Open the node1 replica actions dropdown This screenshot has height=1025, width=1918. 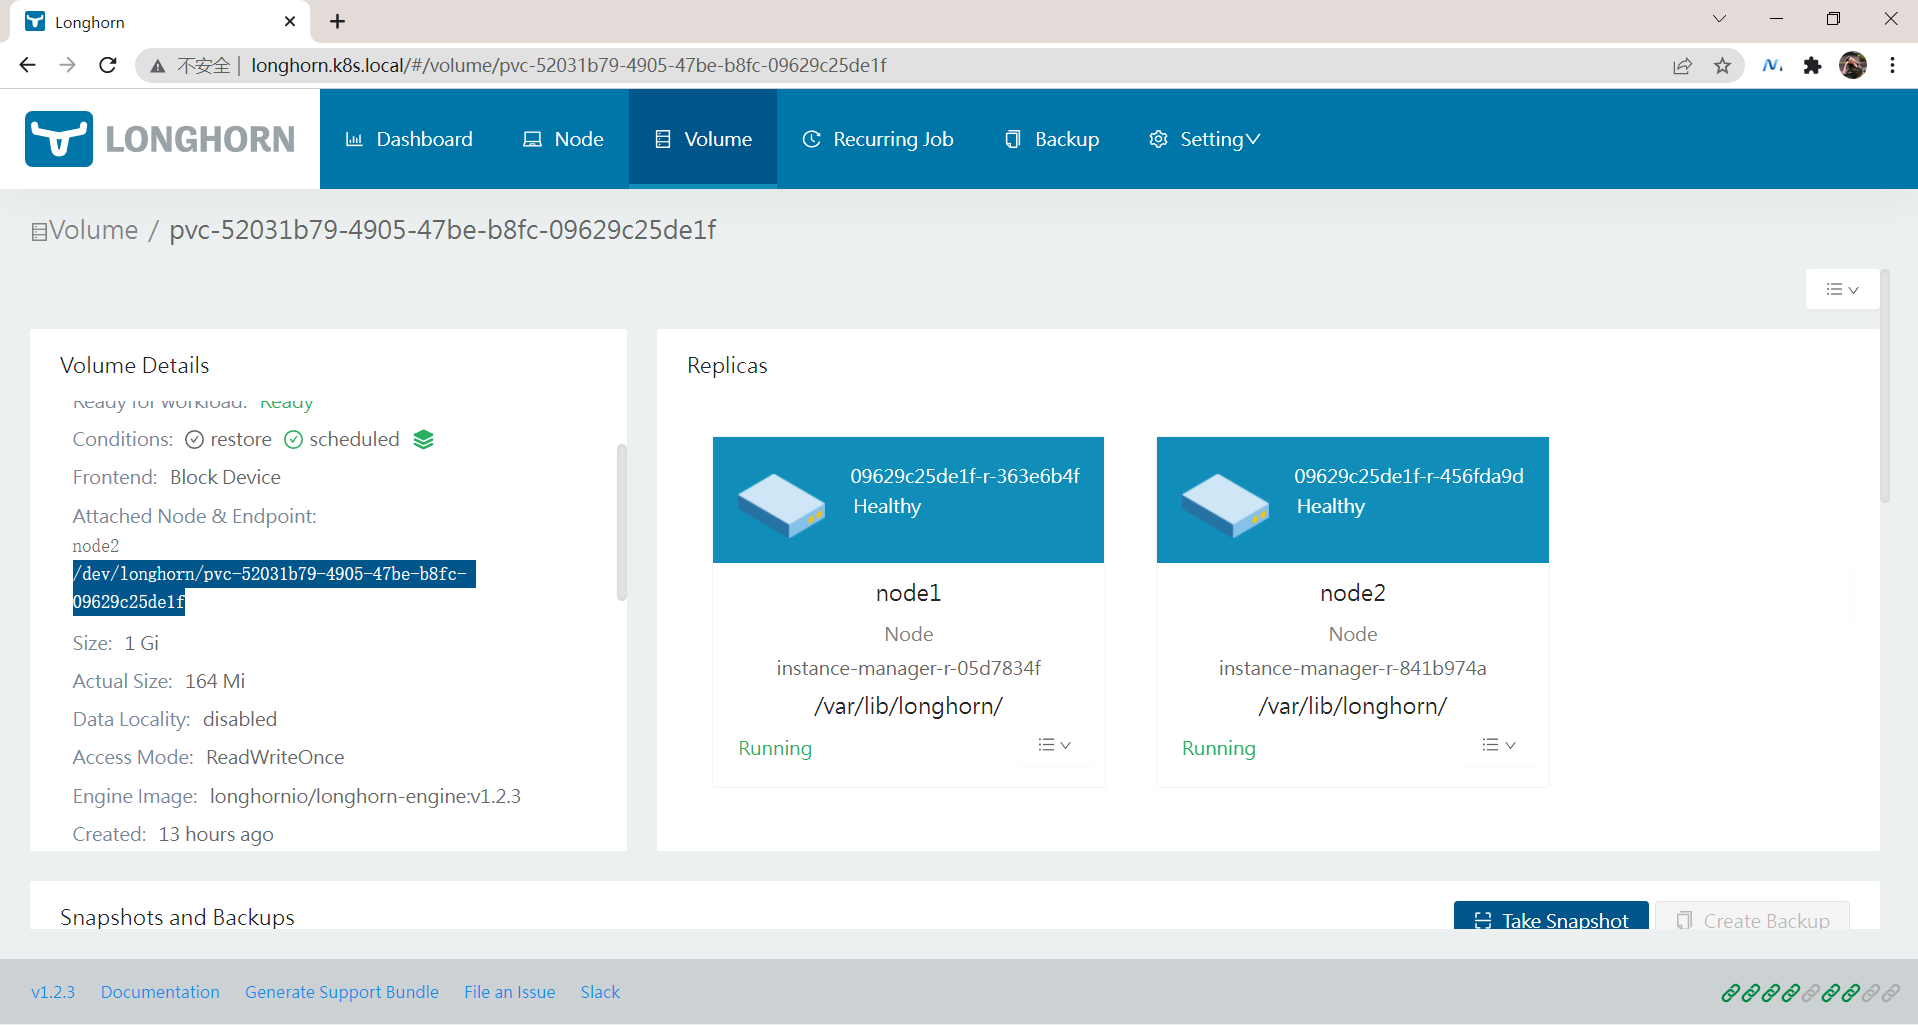[1054, 745]
